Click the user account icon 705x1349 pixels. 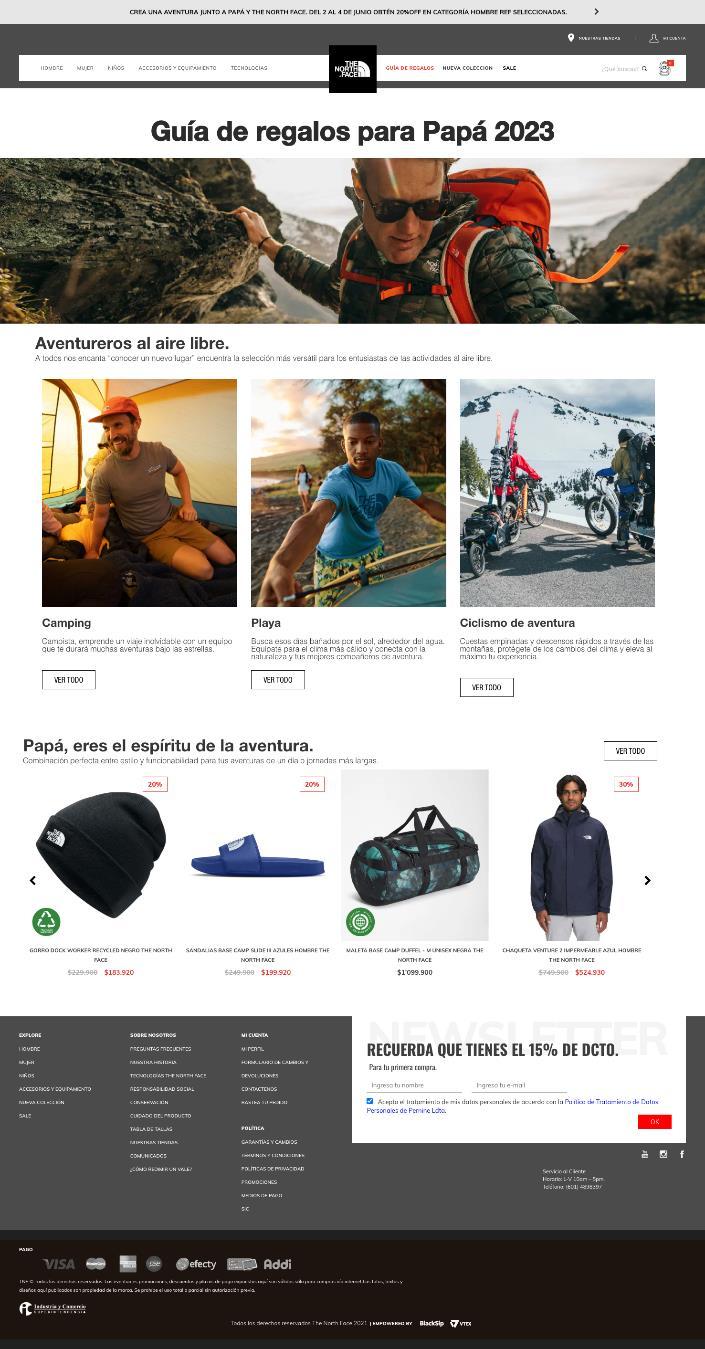pos(654,38)
